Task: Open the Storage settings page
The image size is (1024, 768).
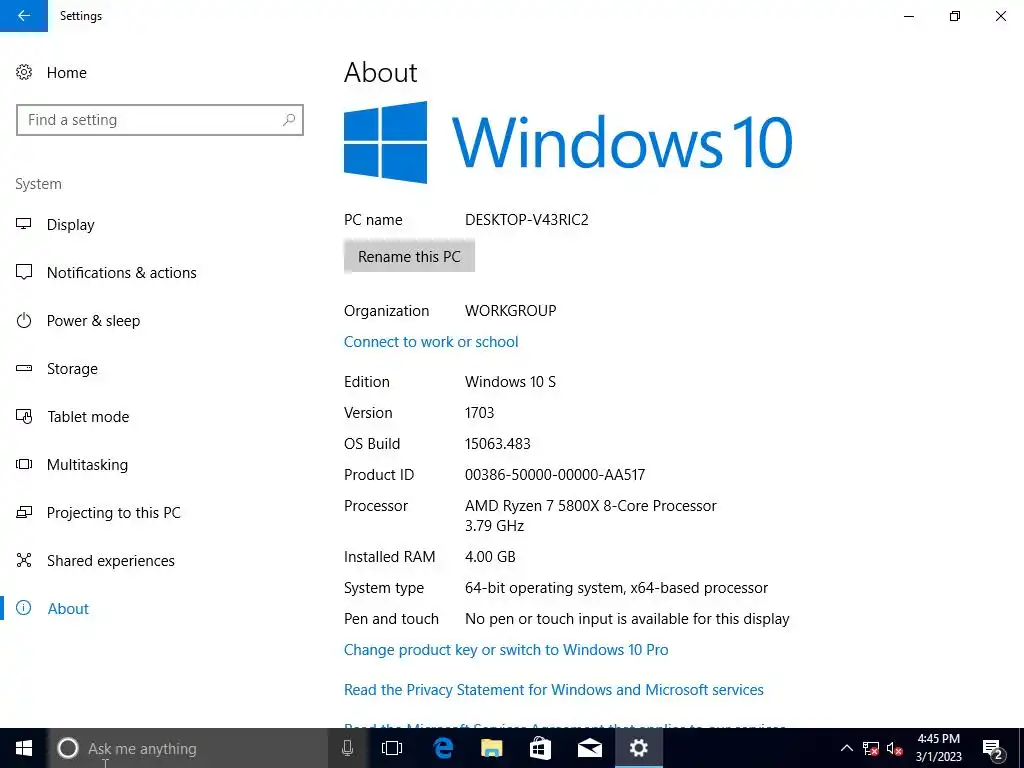Action: [x=72, y=369]
